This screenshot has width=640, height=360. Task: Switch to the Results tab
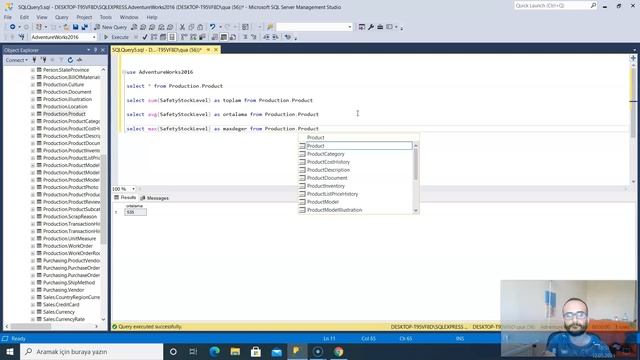point(125,198)
